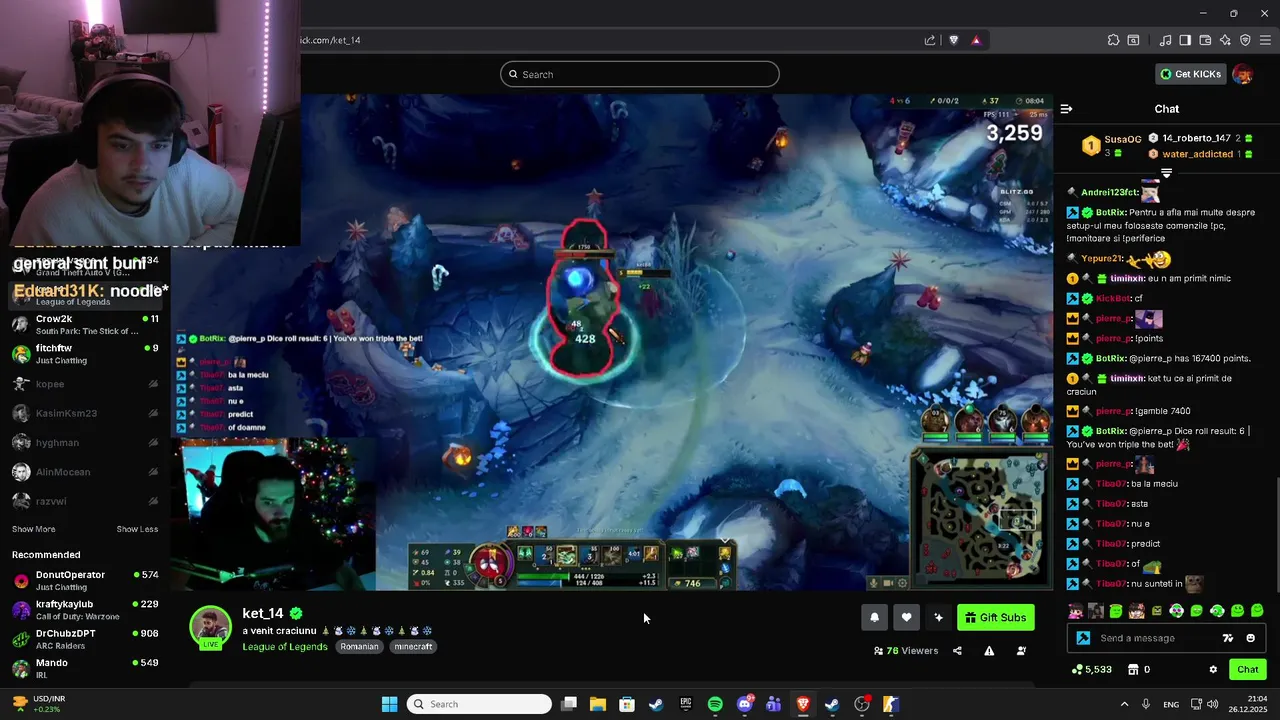The height and width of the screenshot is (720, 1280).
Task: Click the tab search icon in toolbar
Action: pyautogui.click(x=1133, y=40)
